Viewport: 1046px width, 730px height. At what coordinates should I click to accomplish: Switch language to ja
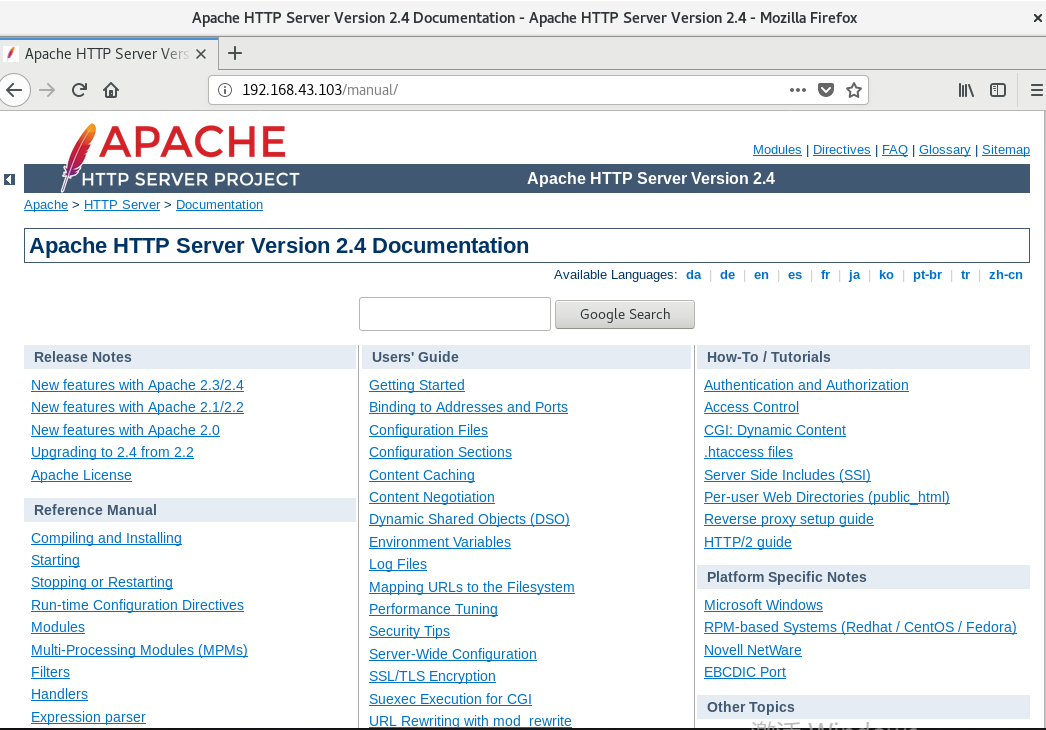click(x=855, y=275)
